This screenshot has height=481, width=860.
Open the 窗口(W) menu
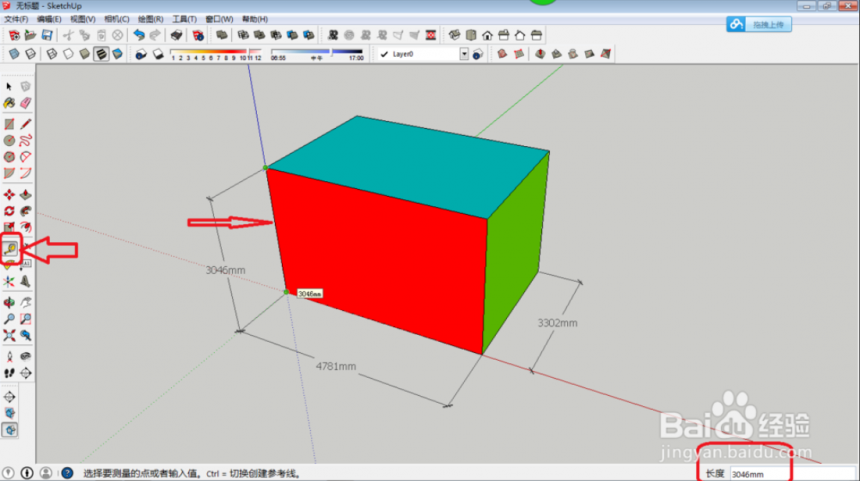click(x=219, y=19)
